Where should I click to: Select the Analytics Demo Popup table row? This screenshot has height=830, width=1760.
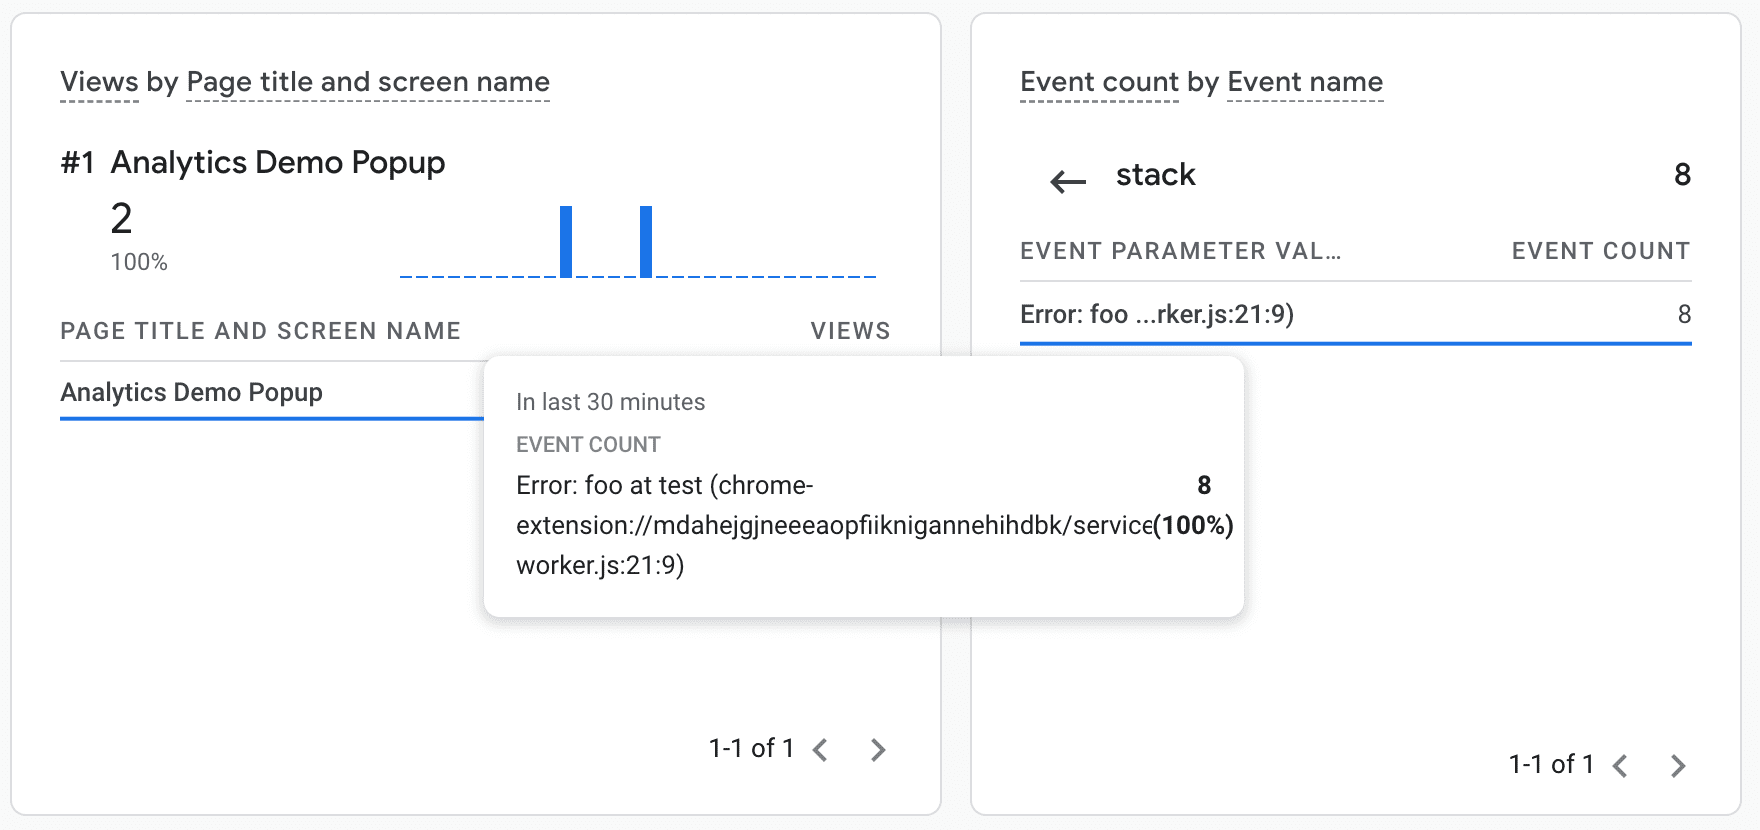[192, 392]
